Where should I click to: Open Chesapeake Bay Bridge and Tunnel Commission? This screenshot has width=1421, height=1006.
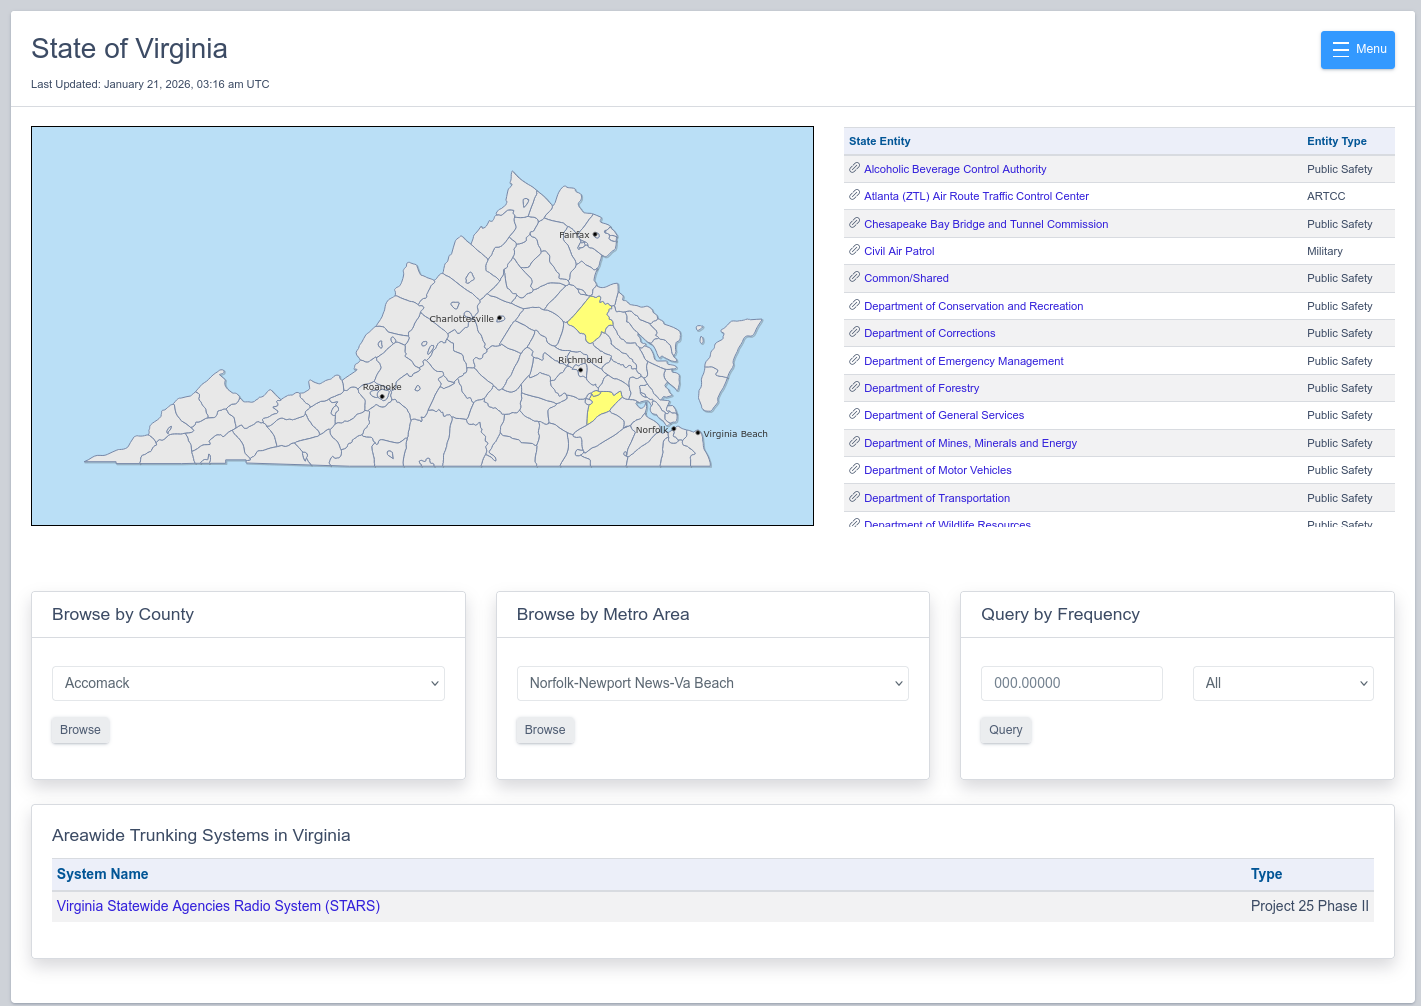click(x=986, y=224)
